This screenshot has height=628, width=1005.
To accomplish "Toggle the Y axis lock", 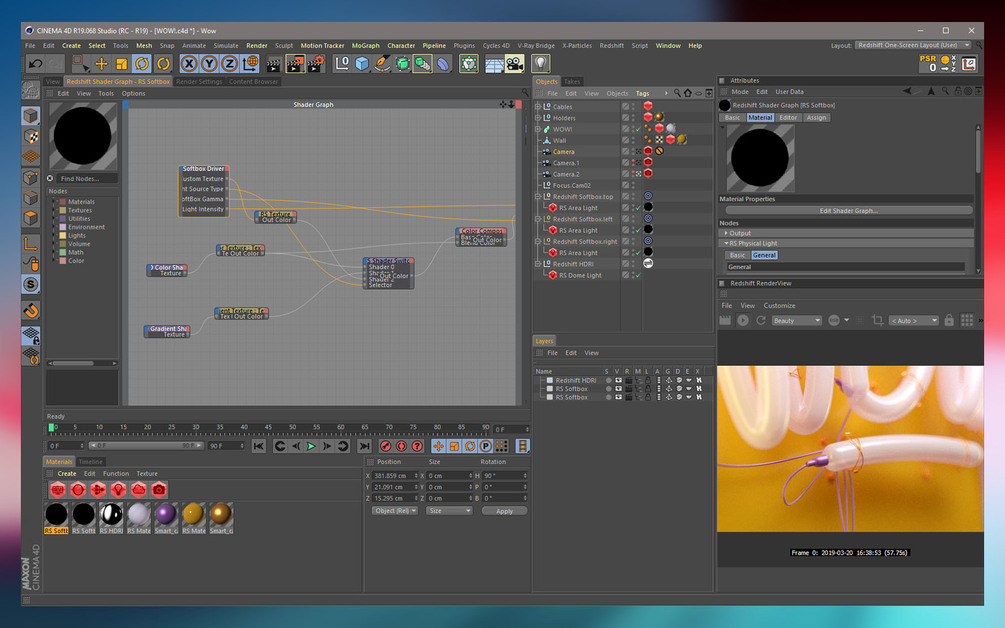I will pyautogui.click(x=209, y=63).
